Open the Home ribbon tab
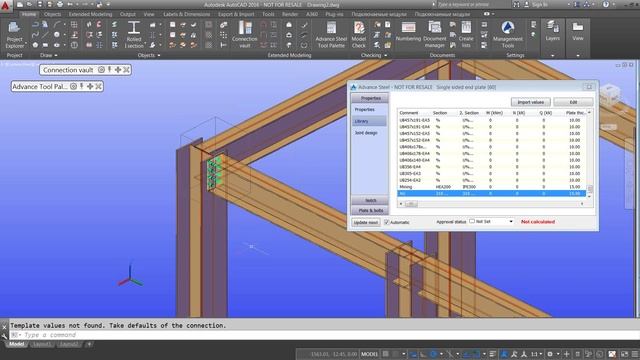 click(x=29, y=14)
